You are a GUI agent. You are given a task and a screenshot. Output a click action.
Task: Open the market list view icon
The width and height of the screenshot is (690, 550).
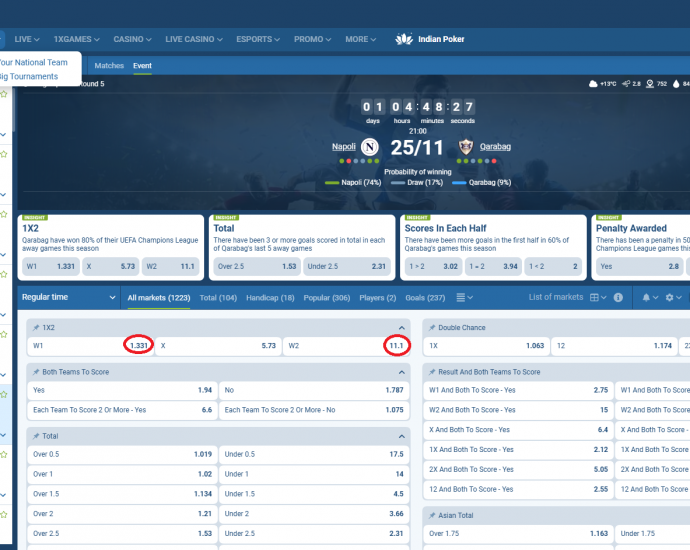[x=460, y=298]
